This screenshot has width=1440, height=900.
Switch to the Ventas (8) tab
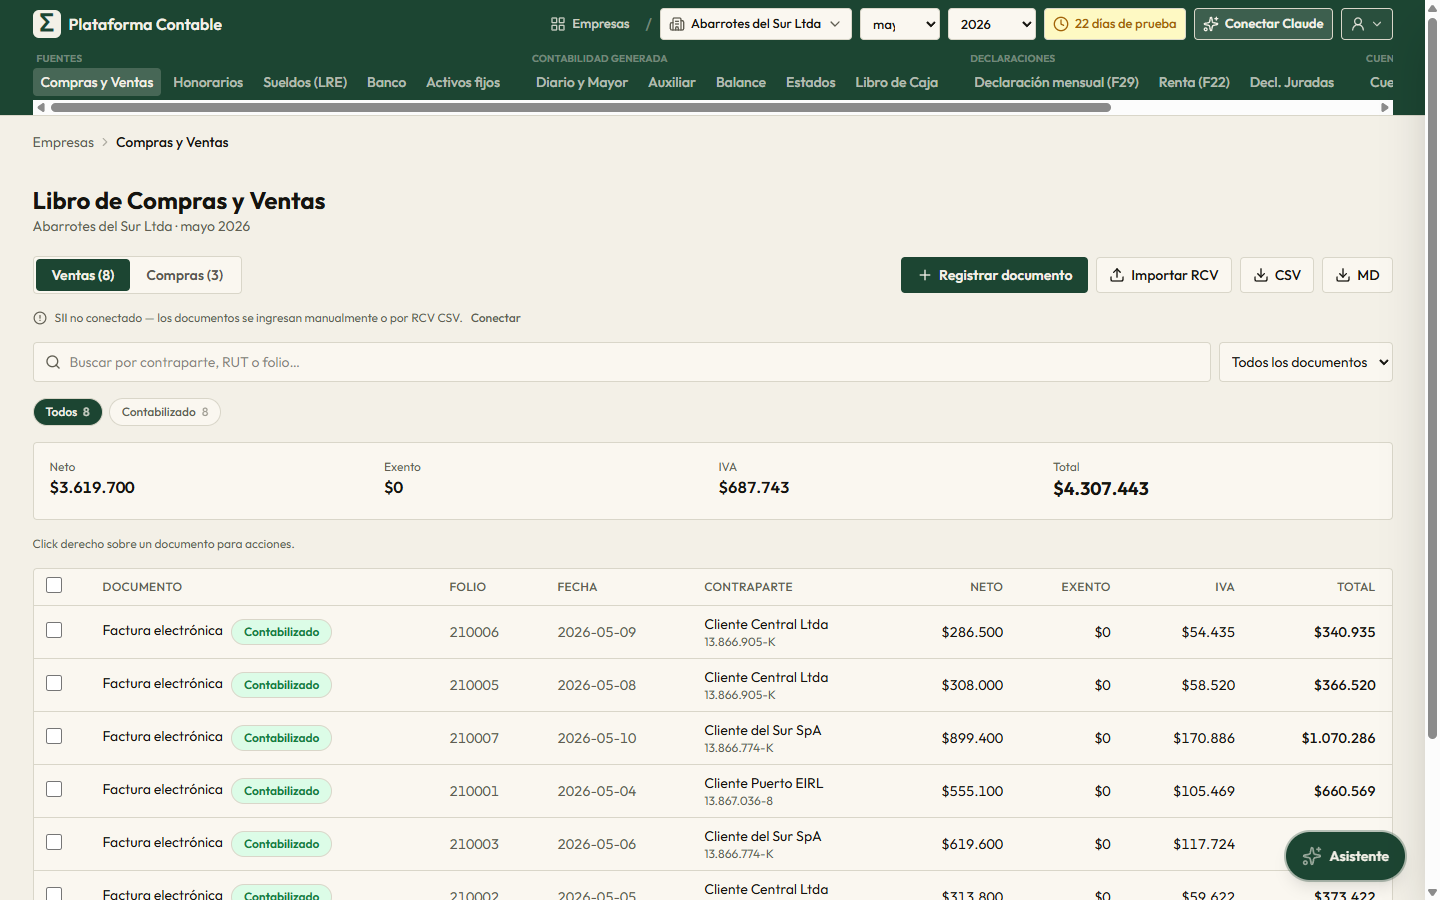(x=83, y=275)
